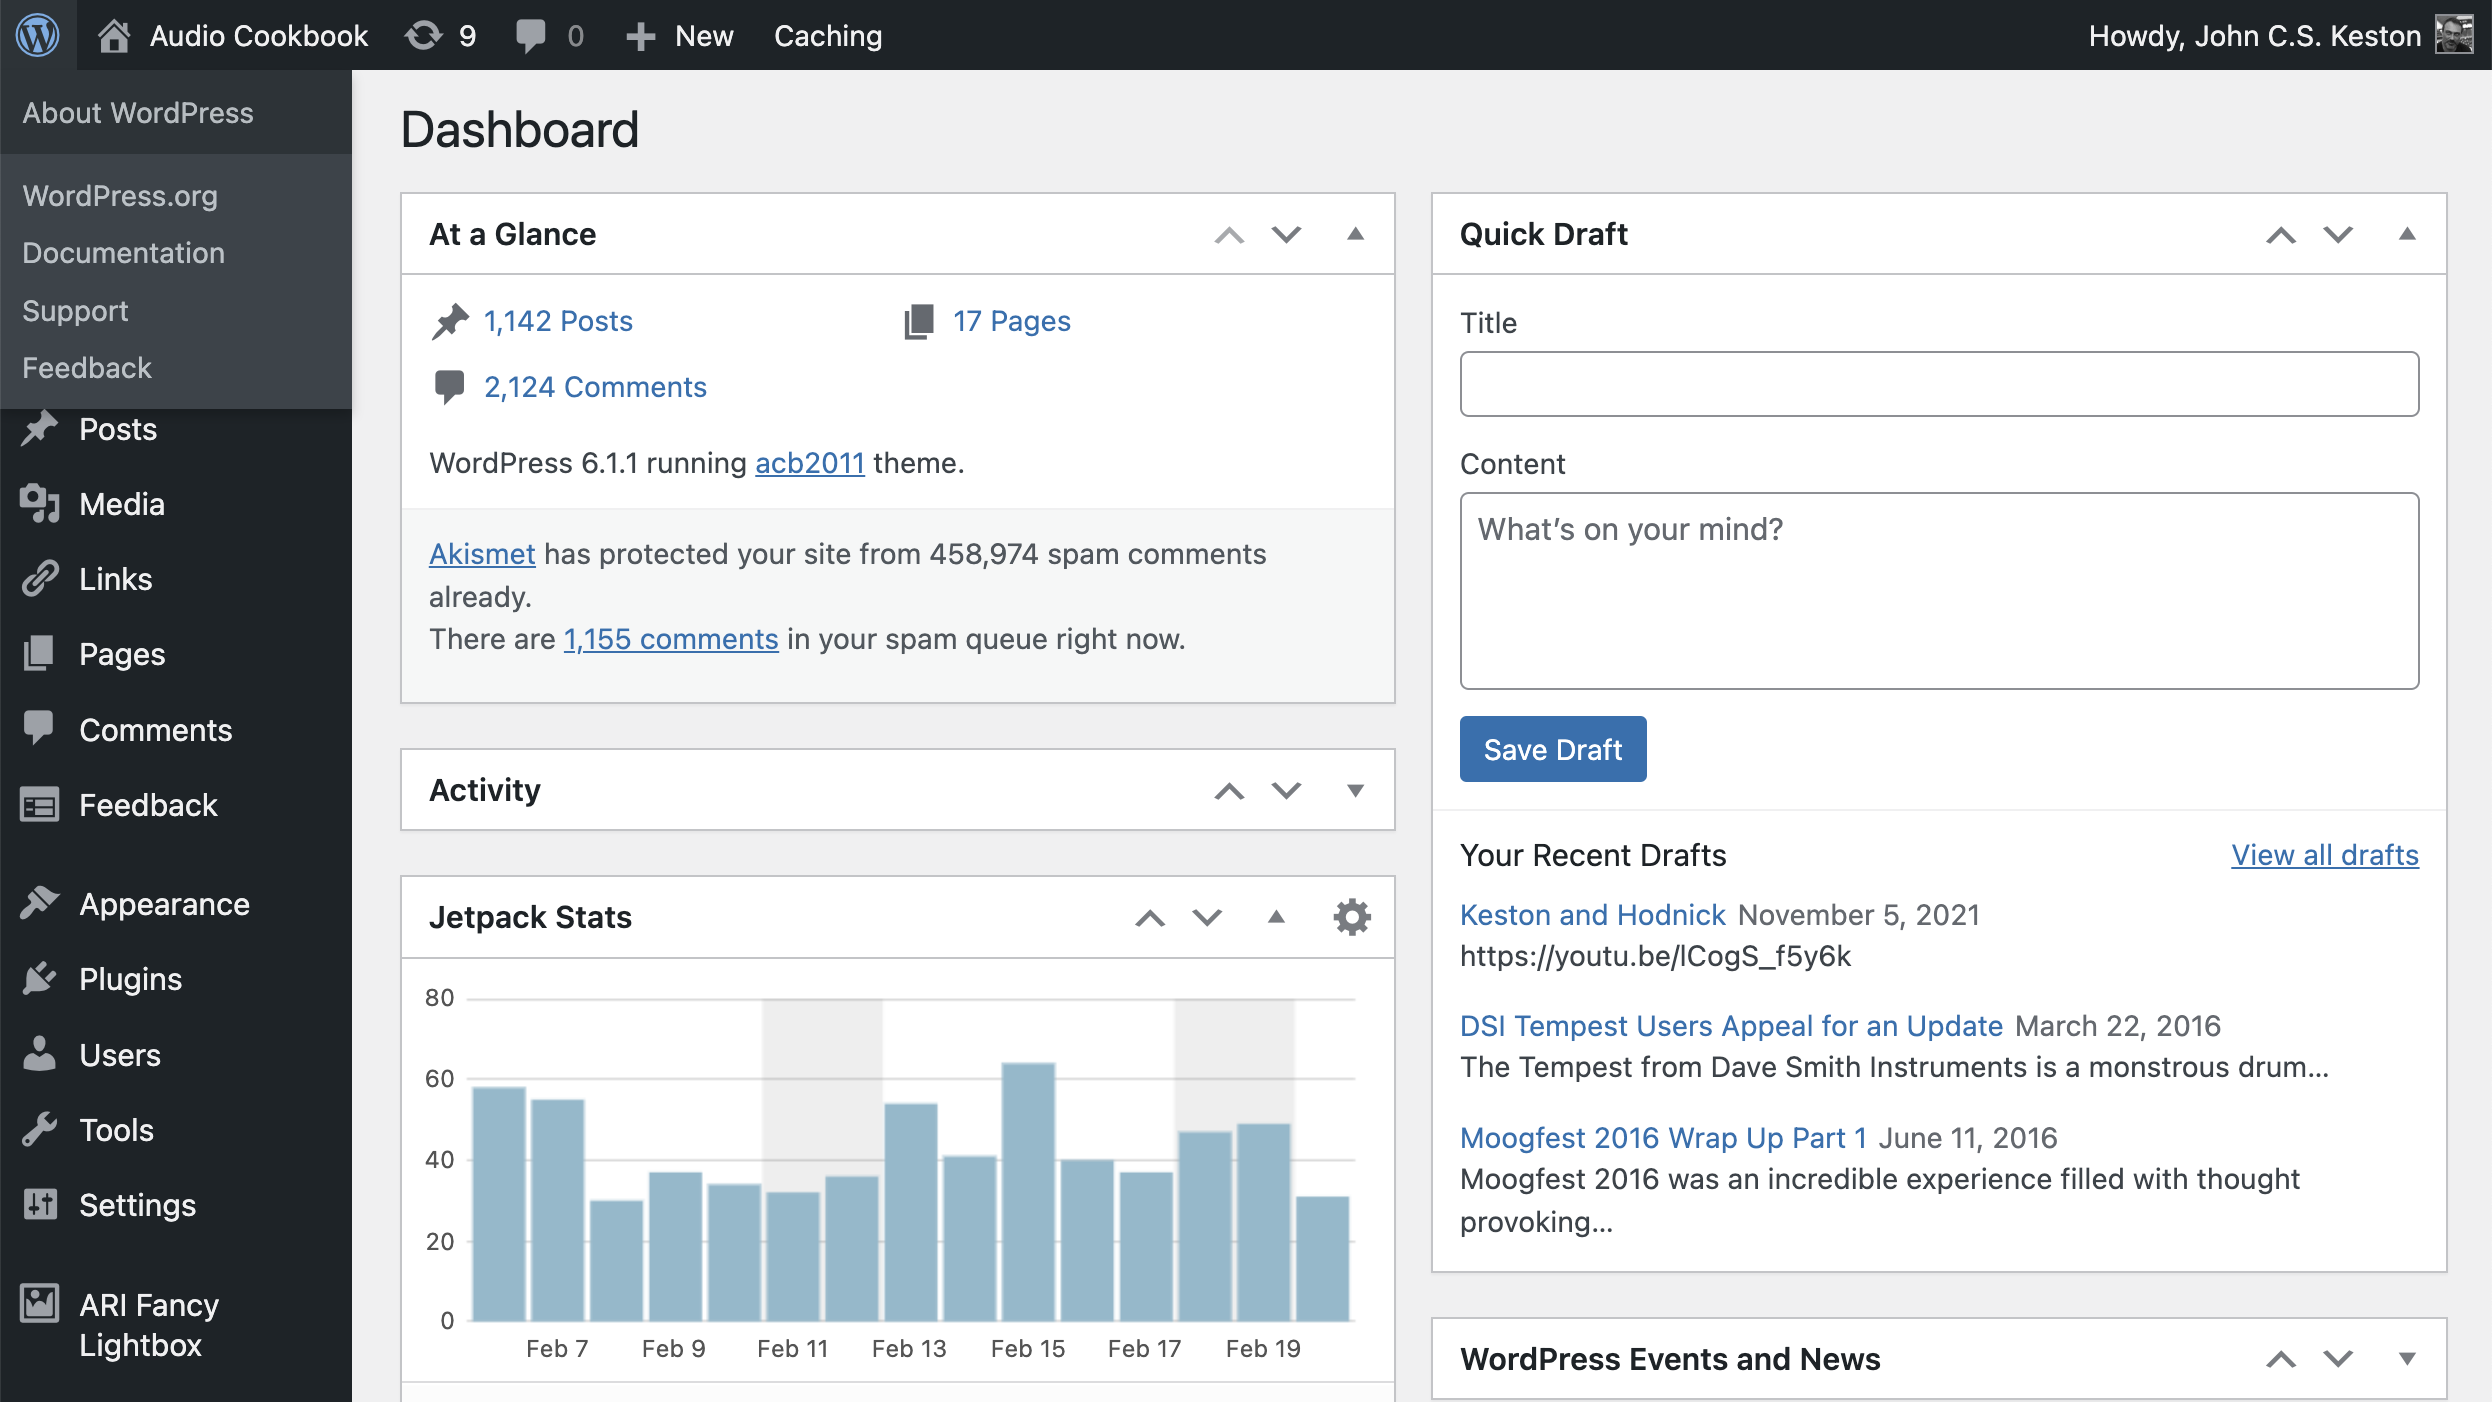Expand WordPress Events and News panel
Image resolution: width=2492 pixels, height=1402 pixels.
pos(2407,1359)
